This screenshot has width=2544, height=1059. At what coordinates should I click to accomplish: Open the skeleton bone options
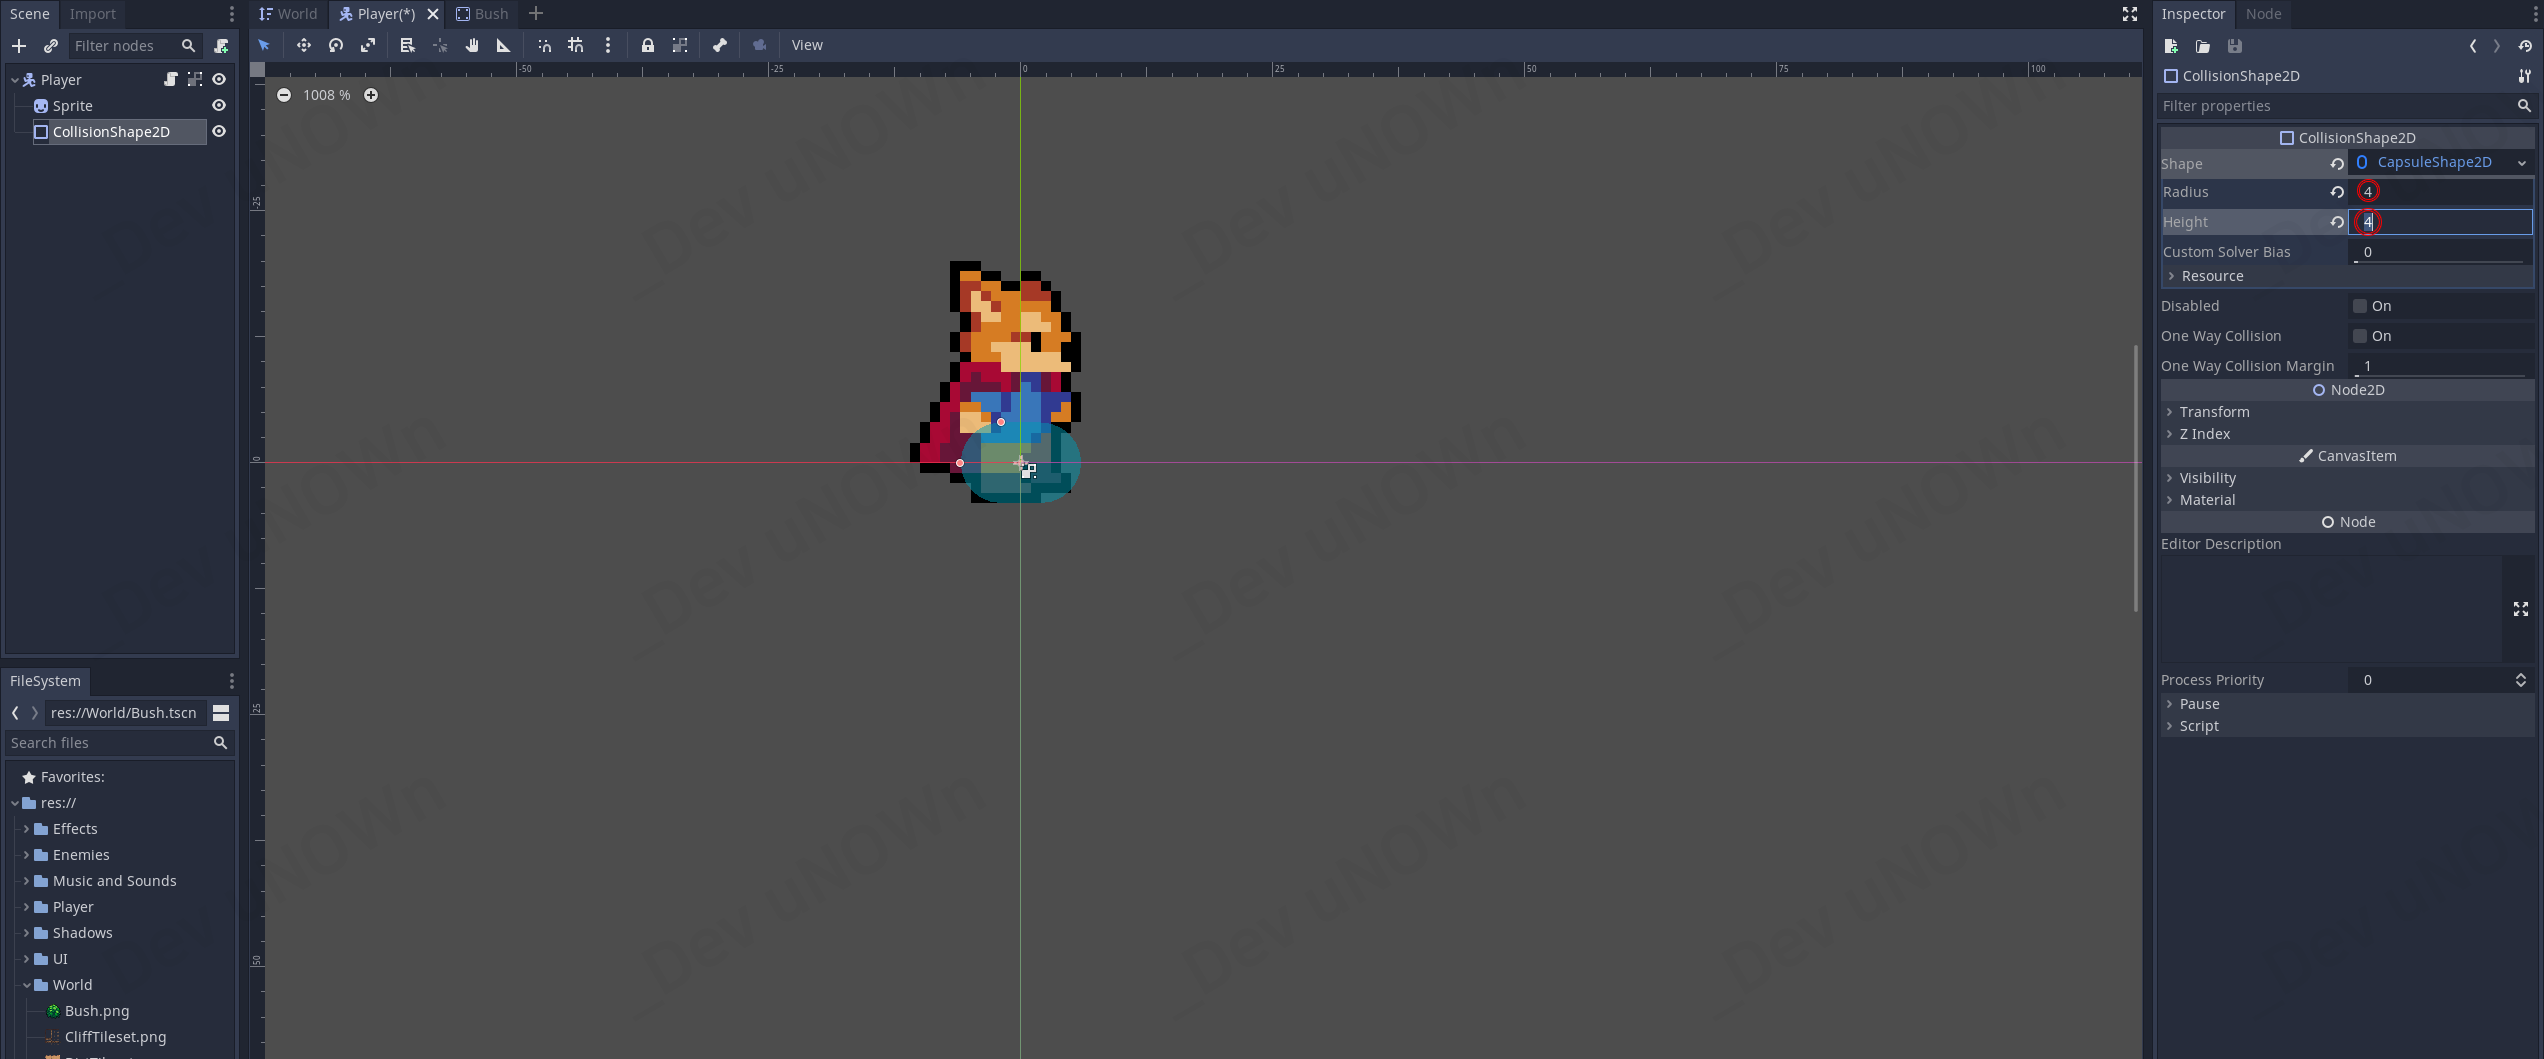[720, 45]
